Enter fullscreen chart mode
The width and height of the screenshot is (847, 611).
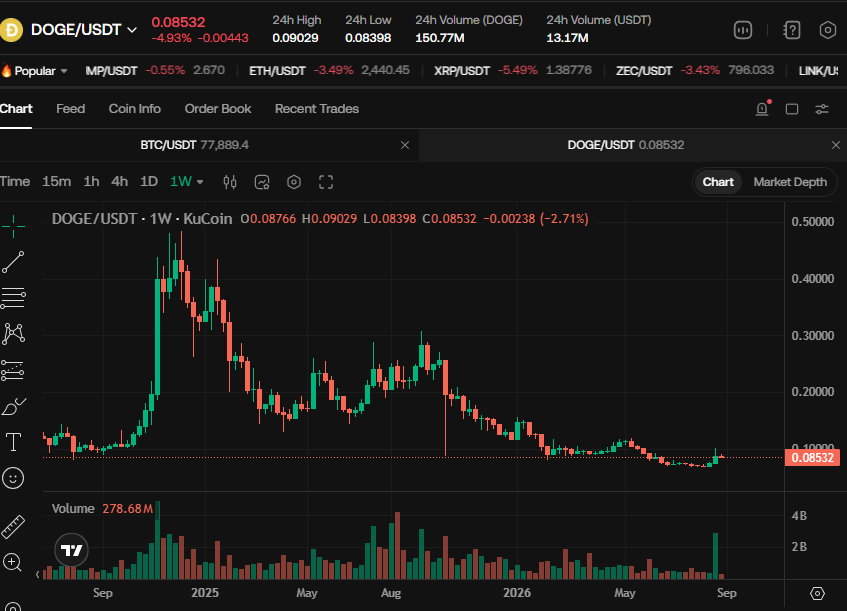(326, 182)
